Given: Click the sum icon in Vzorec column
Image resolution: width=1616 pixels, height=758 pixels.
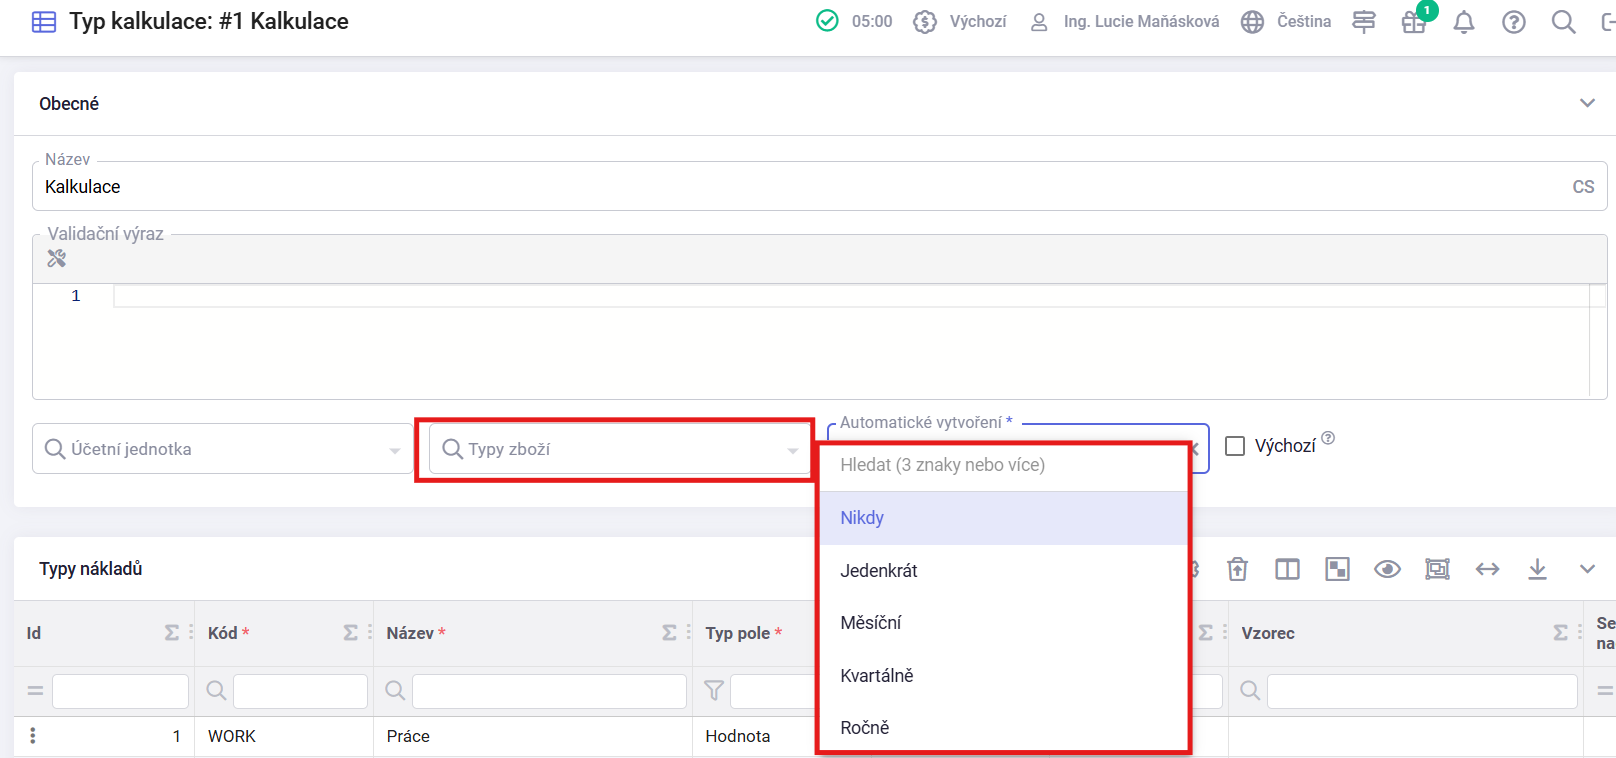Looking at the screenshot, I should [x=1561, y=633].
